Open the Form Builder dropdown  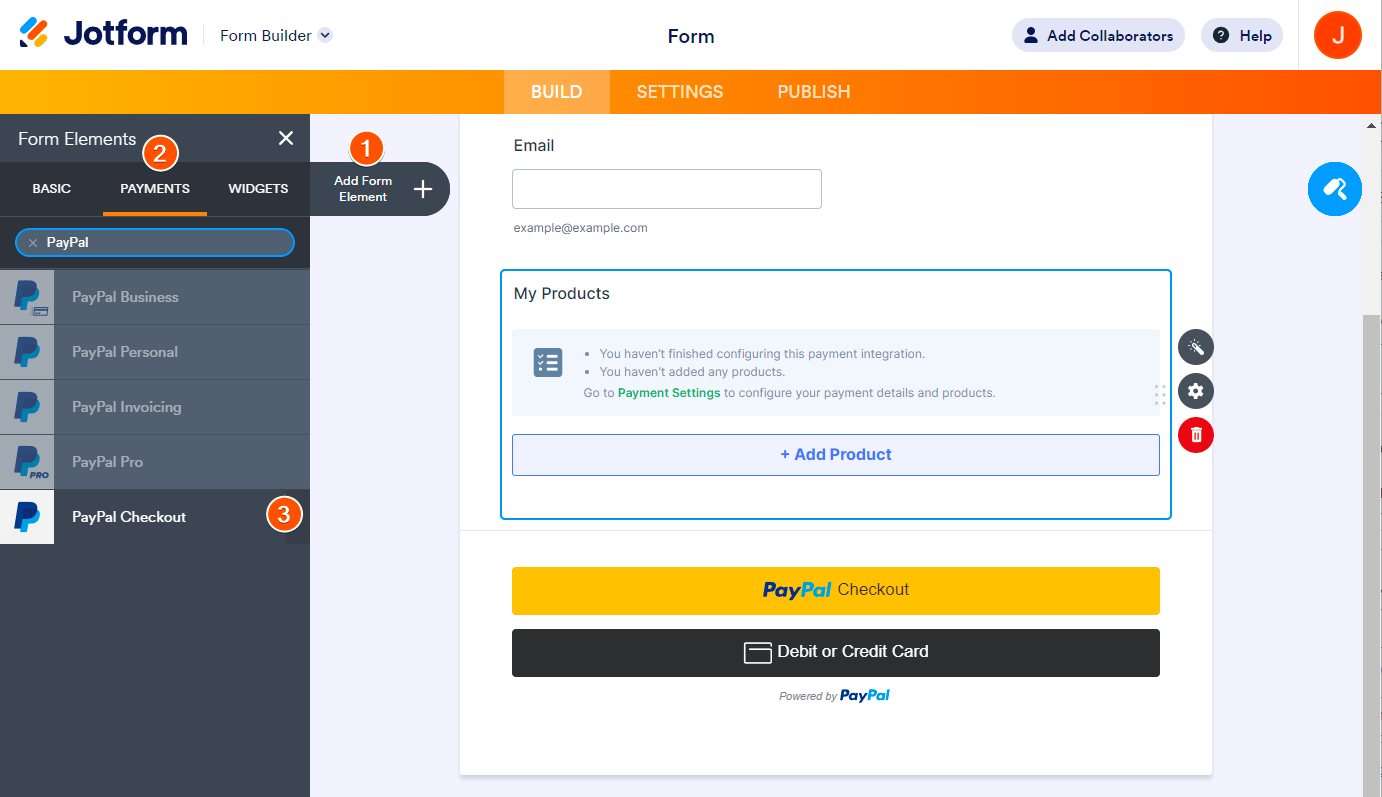(276, 35)
